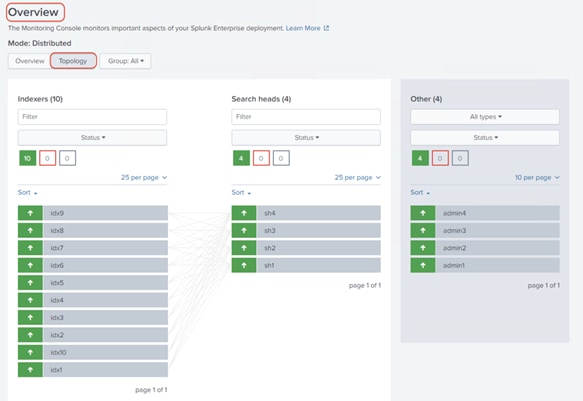Toggle the green 4 up-status filter in Other panel
Image resolution: width=583 pixels, height=401 pixels.
[420, 158]
